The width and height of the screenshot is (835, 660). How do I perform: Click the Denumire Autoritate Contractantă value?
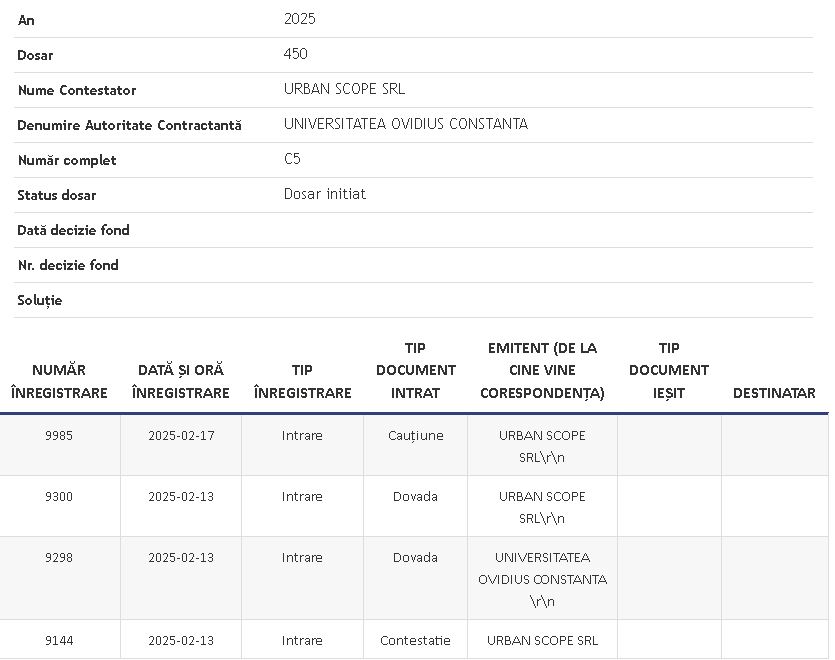pyautogui.click(x=405, y=124)
